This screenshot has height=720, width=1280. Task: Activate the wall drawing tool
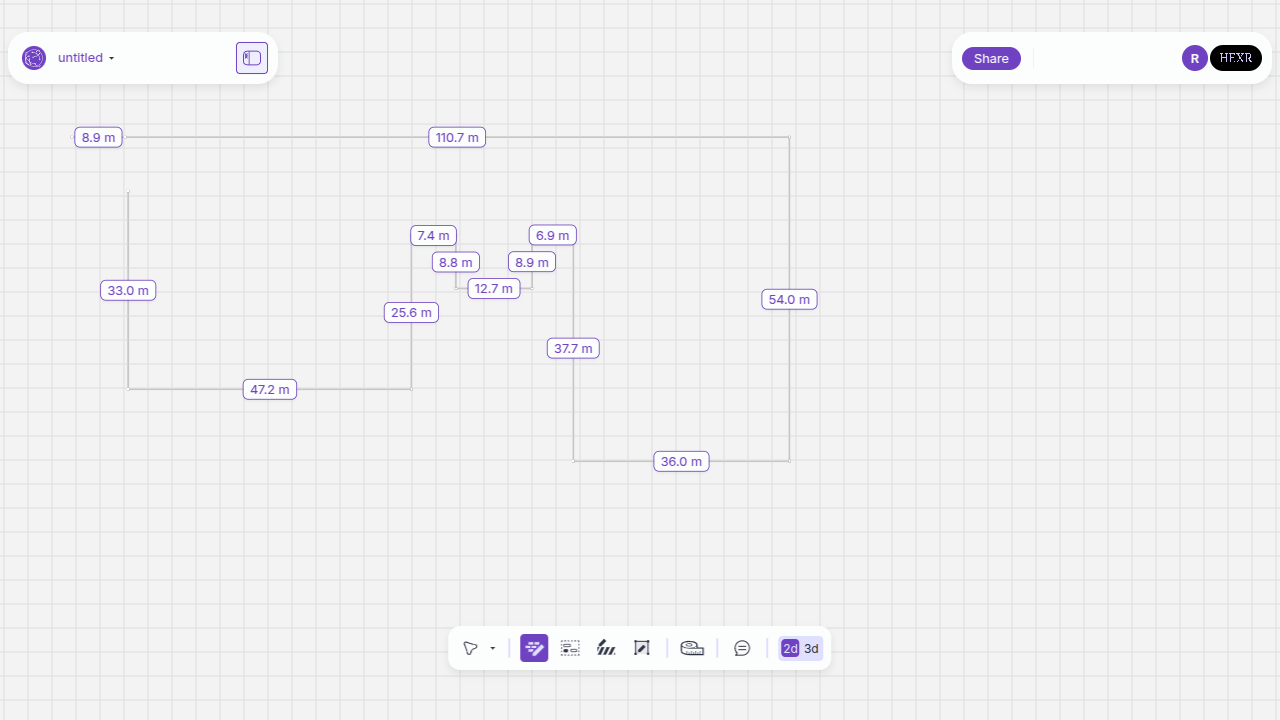tap(534, 648)
